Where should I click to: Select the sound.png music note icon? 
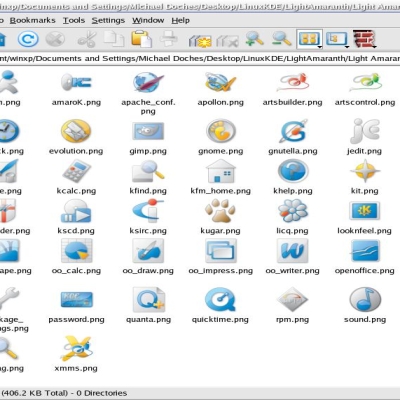pyautogui.click(x=365, y=299)
